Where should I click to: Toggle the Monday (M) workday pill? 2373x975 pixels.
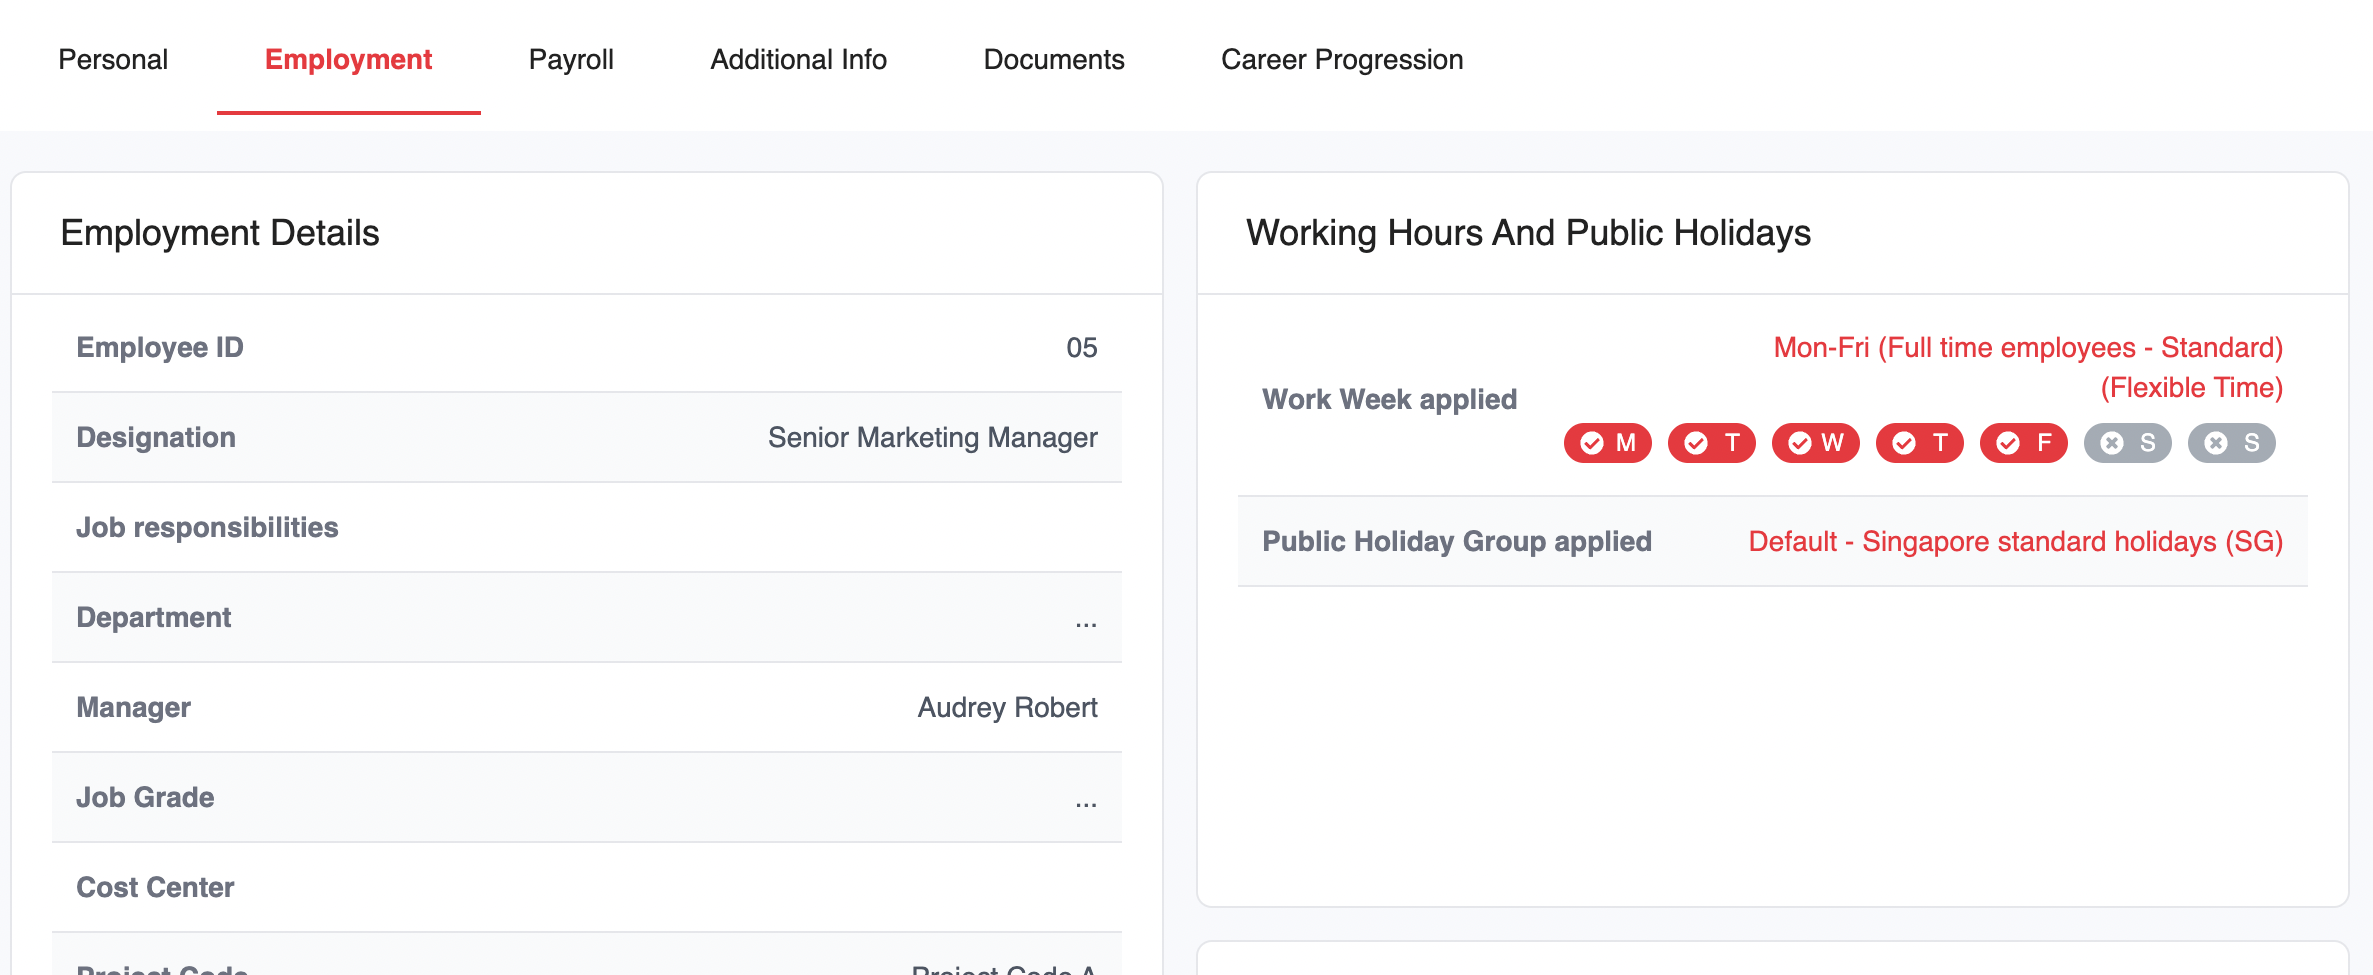[1608, 443]
